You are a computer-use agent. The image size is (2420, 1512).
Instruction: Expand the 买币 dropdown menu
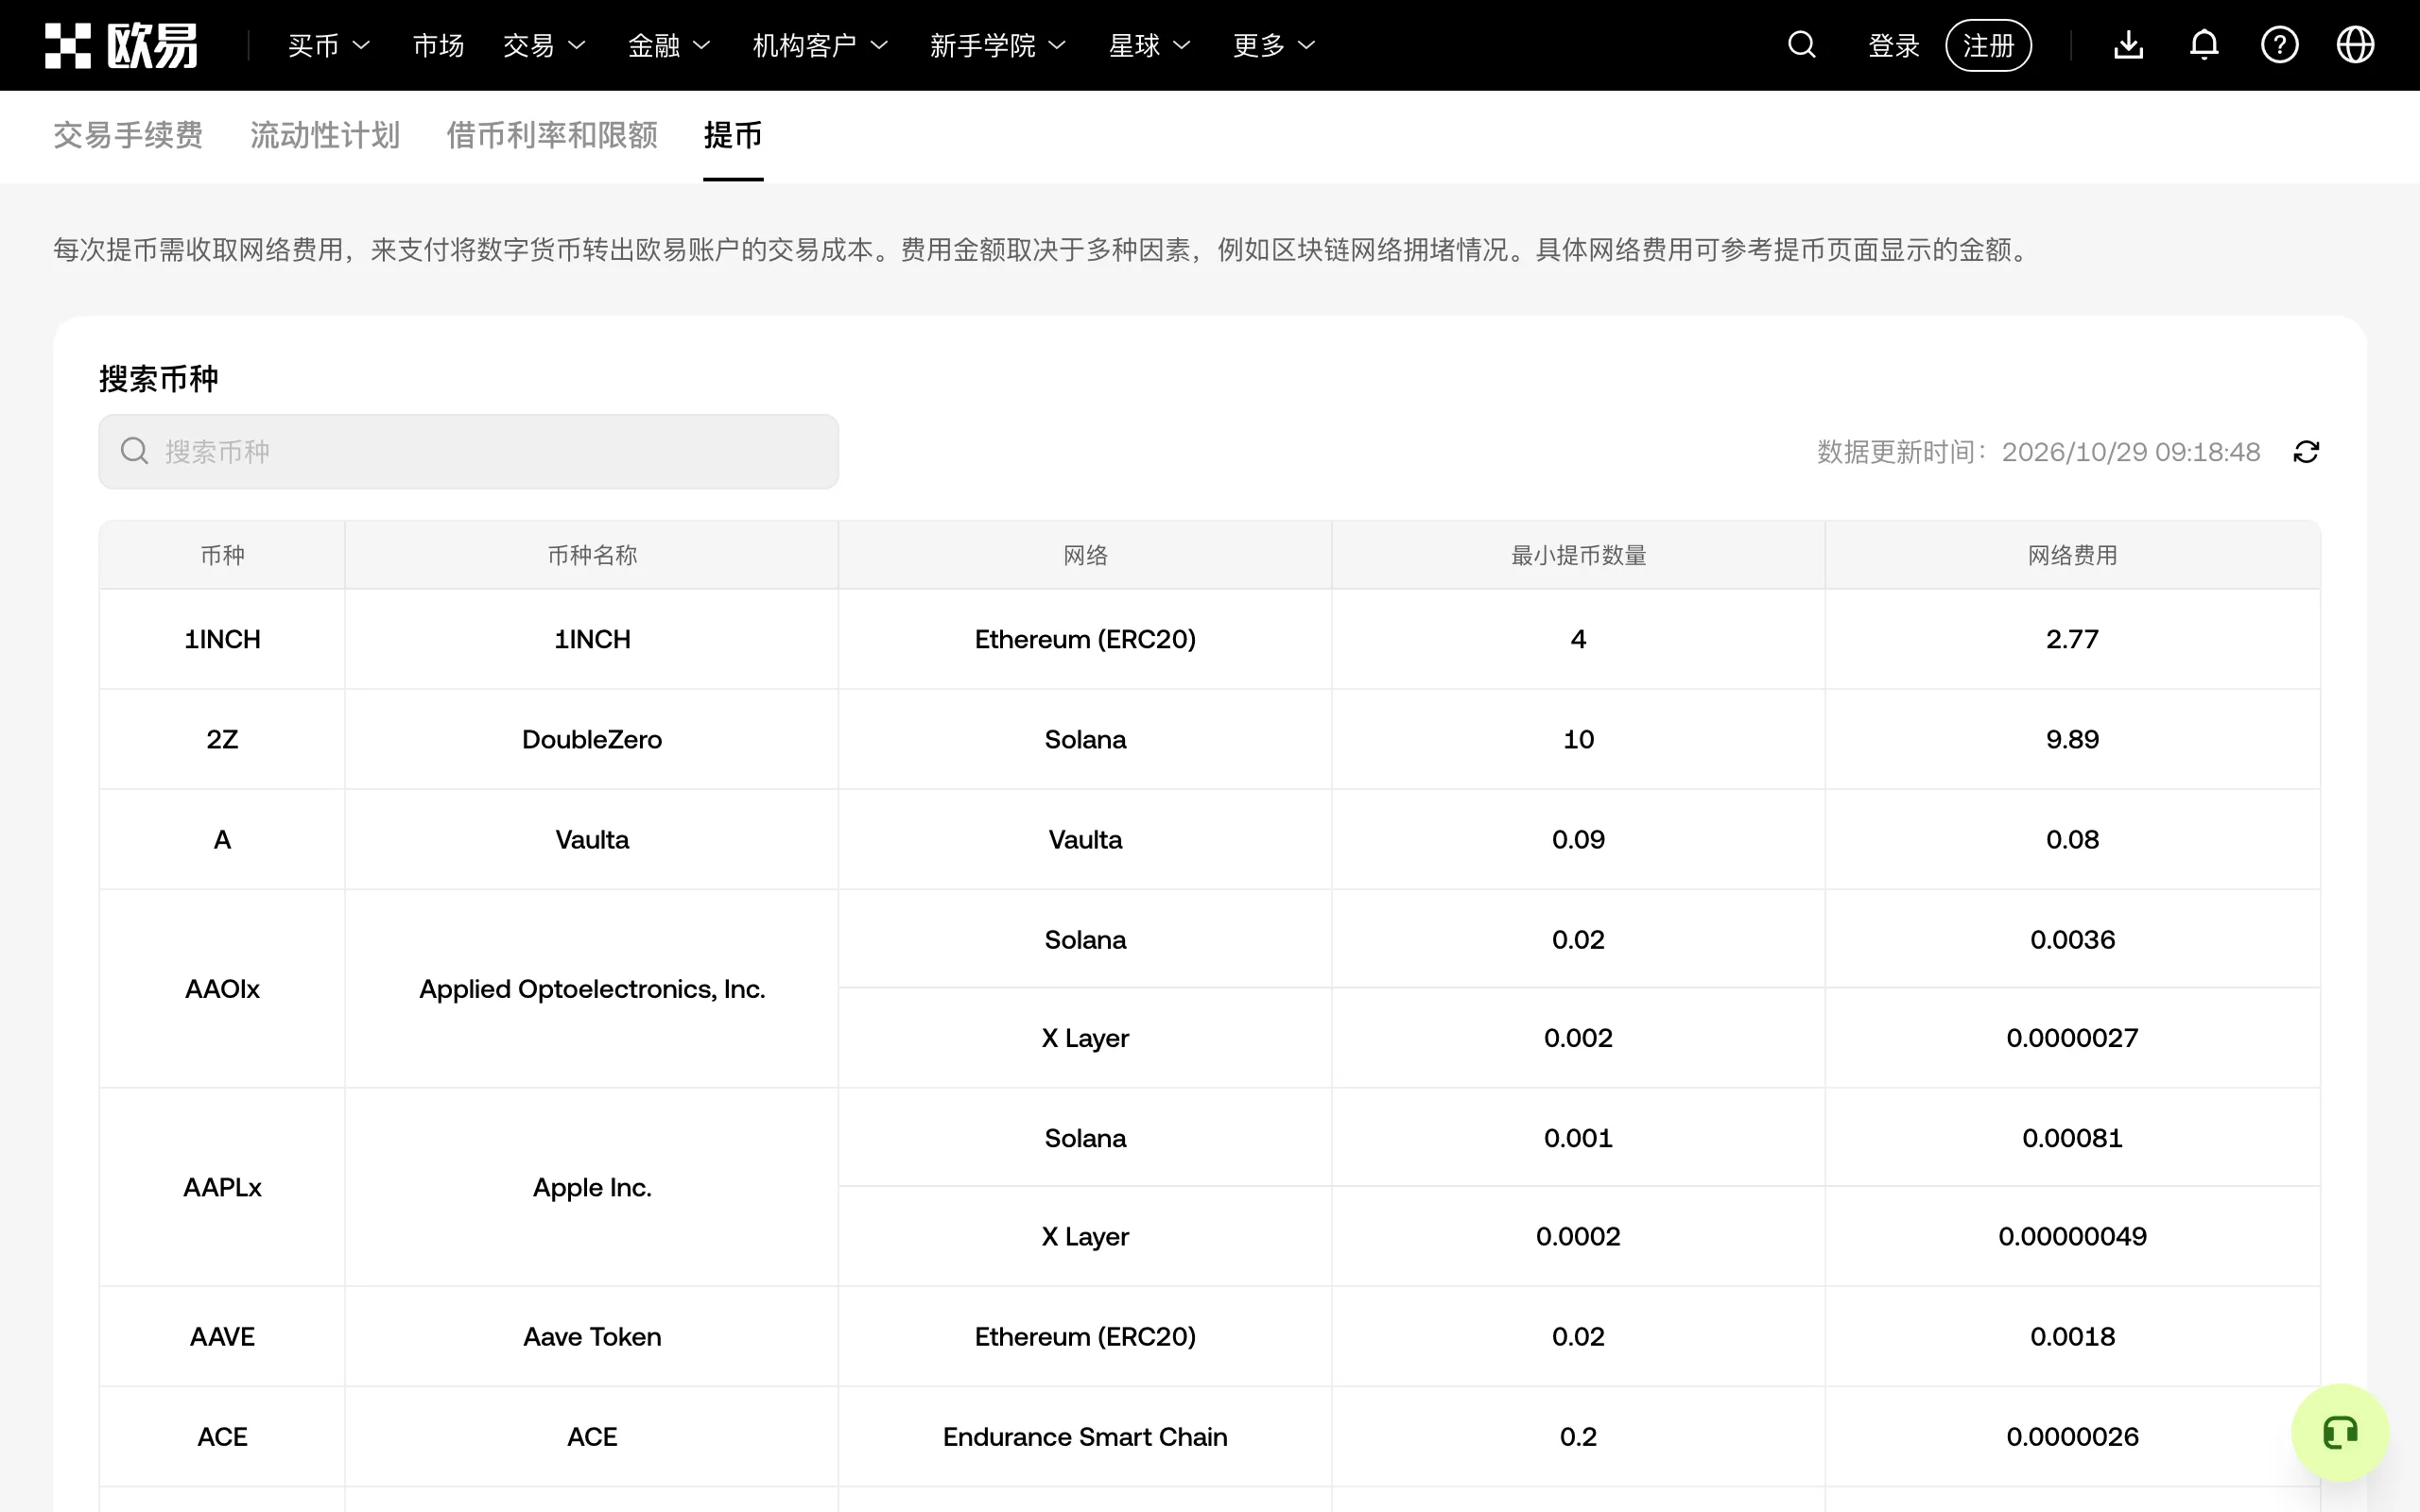(x=329, y=45)
